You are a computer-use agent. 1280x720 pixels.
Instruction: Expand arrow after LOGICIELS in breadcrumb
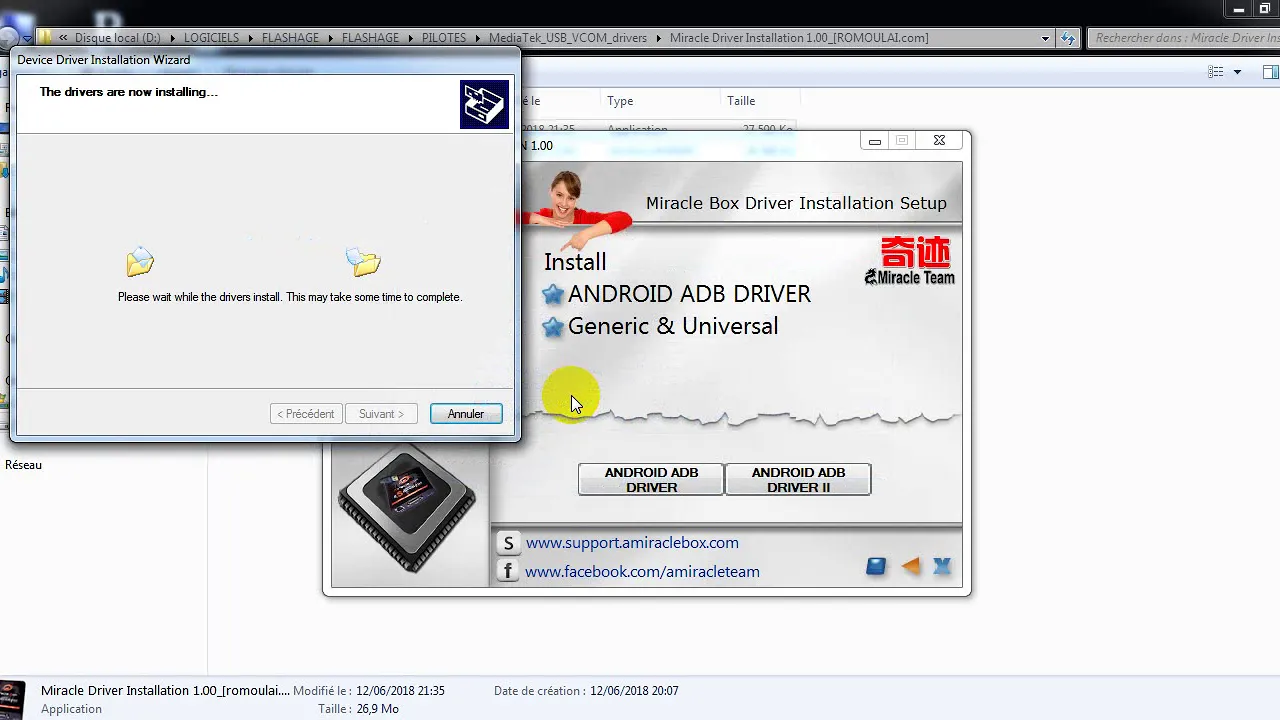[x=251, y=38]
